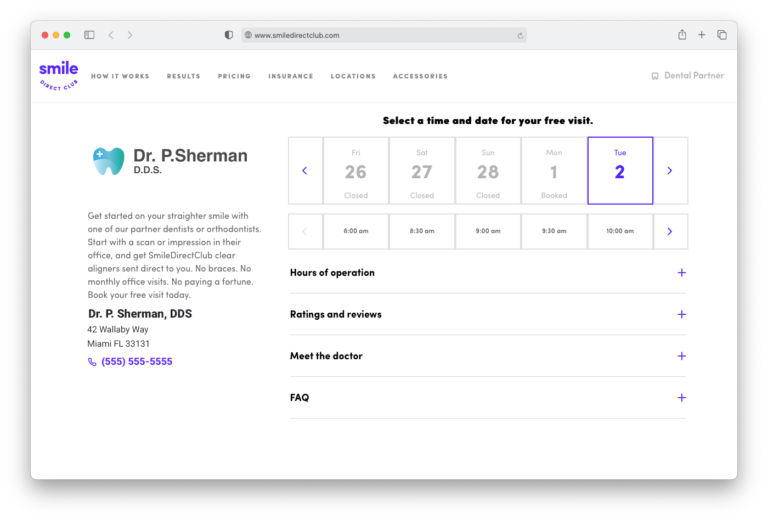
Task: Expand the FAQ section
Action: [488, 398]
